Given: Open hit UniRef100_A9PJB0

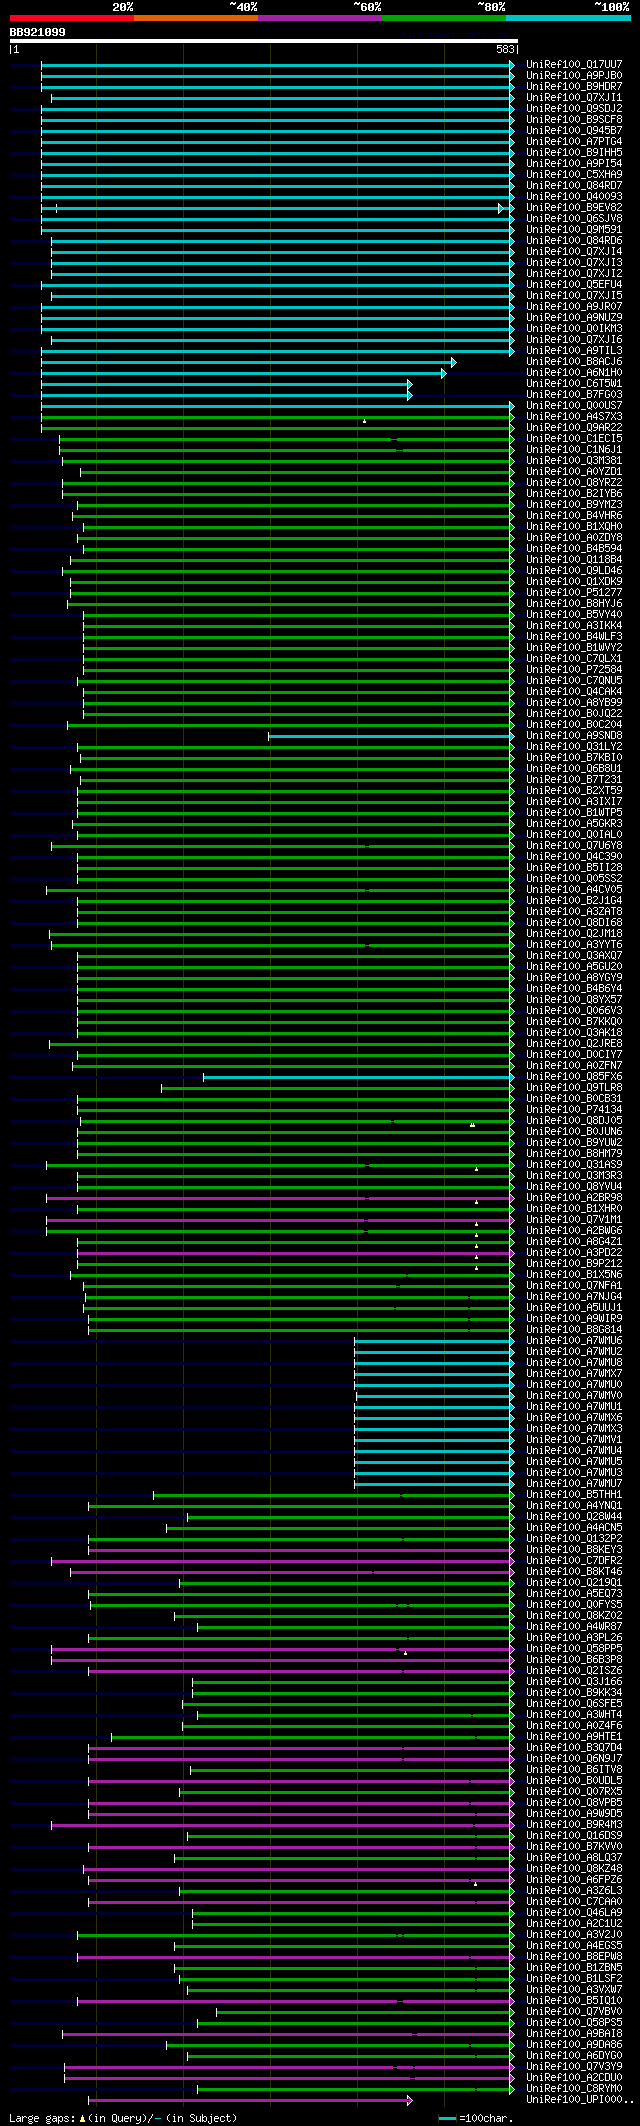Looking at the screenshot, I should click(574, 75).
